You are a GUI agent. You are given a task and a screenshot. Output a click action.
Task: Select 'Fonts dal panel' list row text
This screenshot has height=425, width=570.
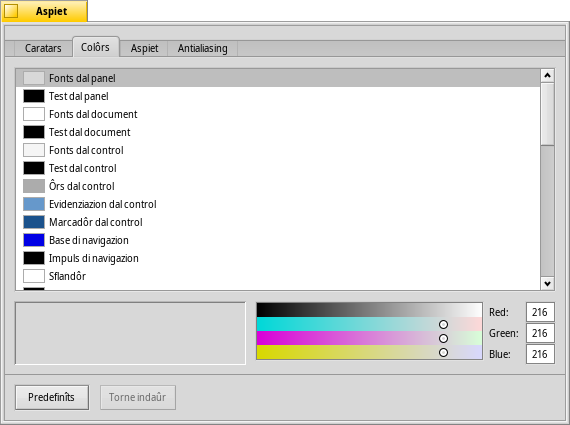click(x=82, y=78)
